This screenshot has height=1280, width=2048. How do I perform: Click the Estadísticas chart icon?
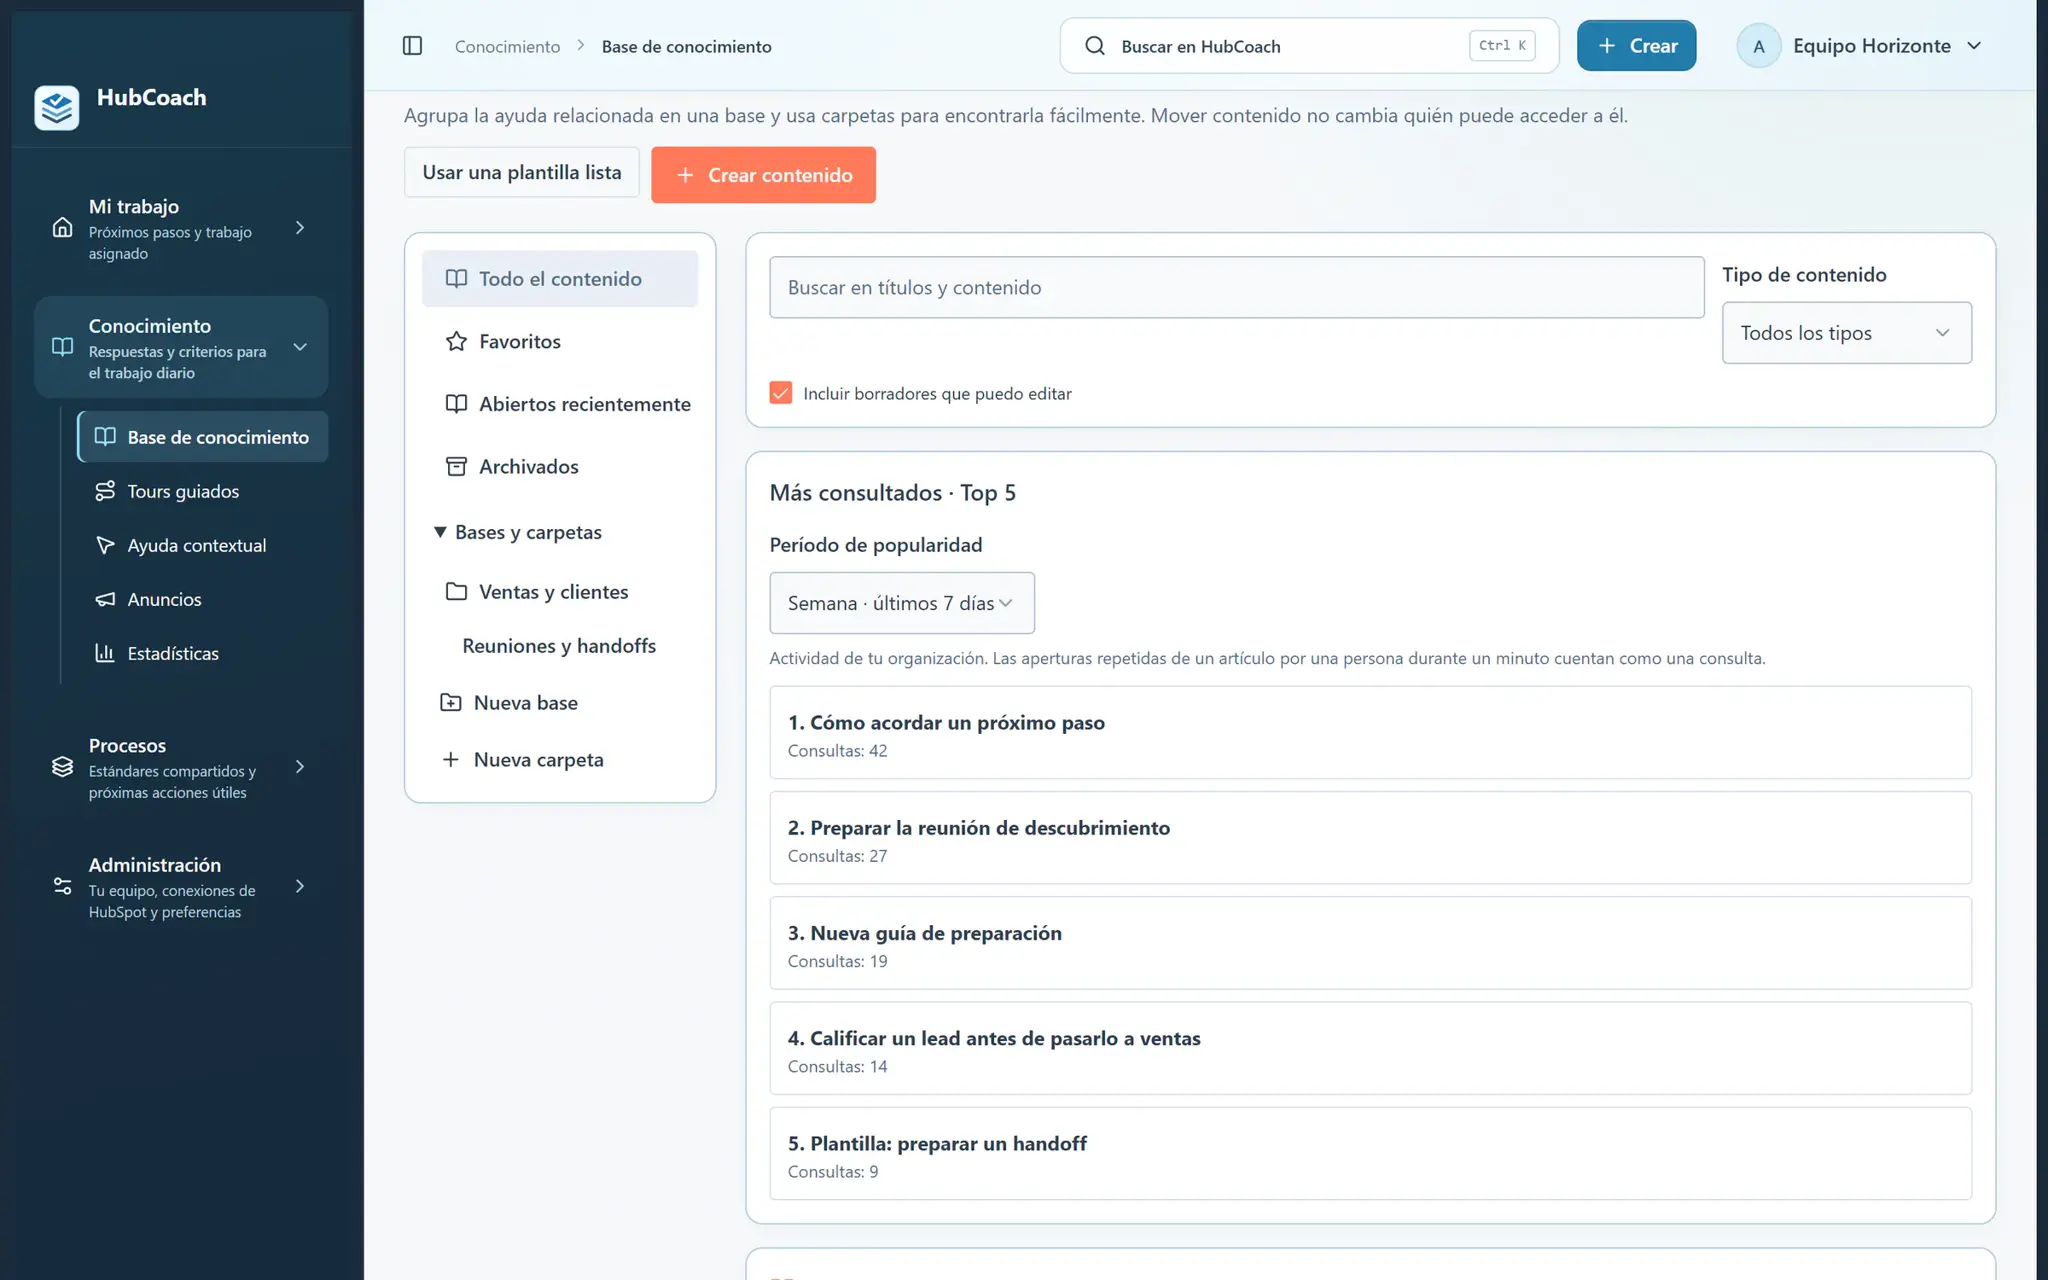[x=105, y=653]
